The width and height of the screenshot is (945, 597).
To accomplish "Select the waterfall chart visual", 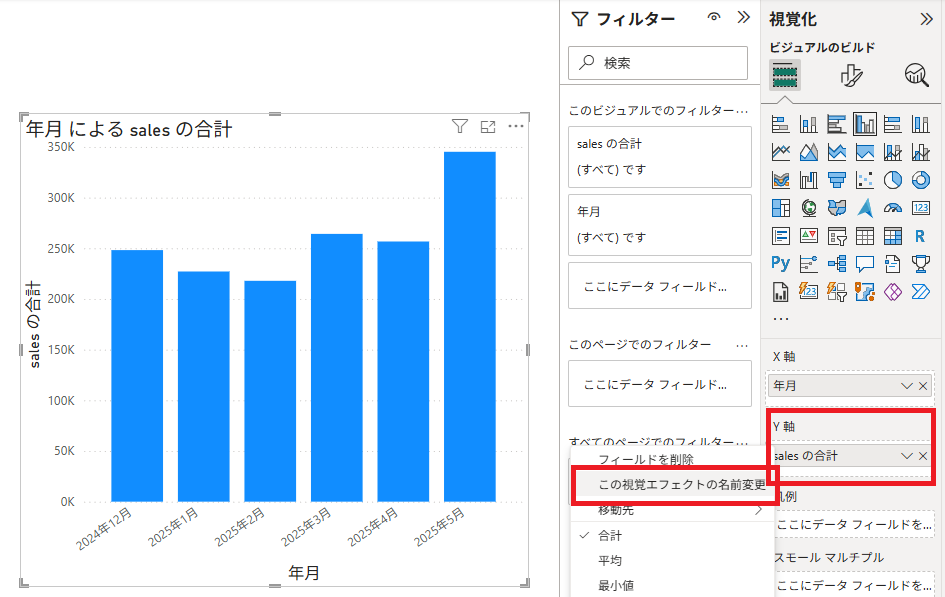I will coord(809,180).
